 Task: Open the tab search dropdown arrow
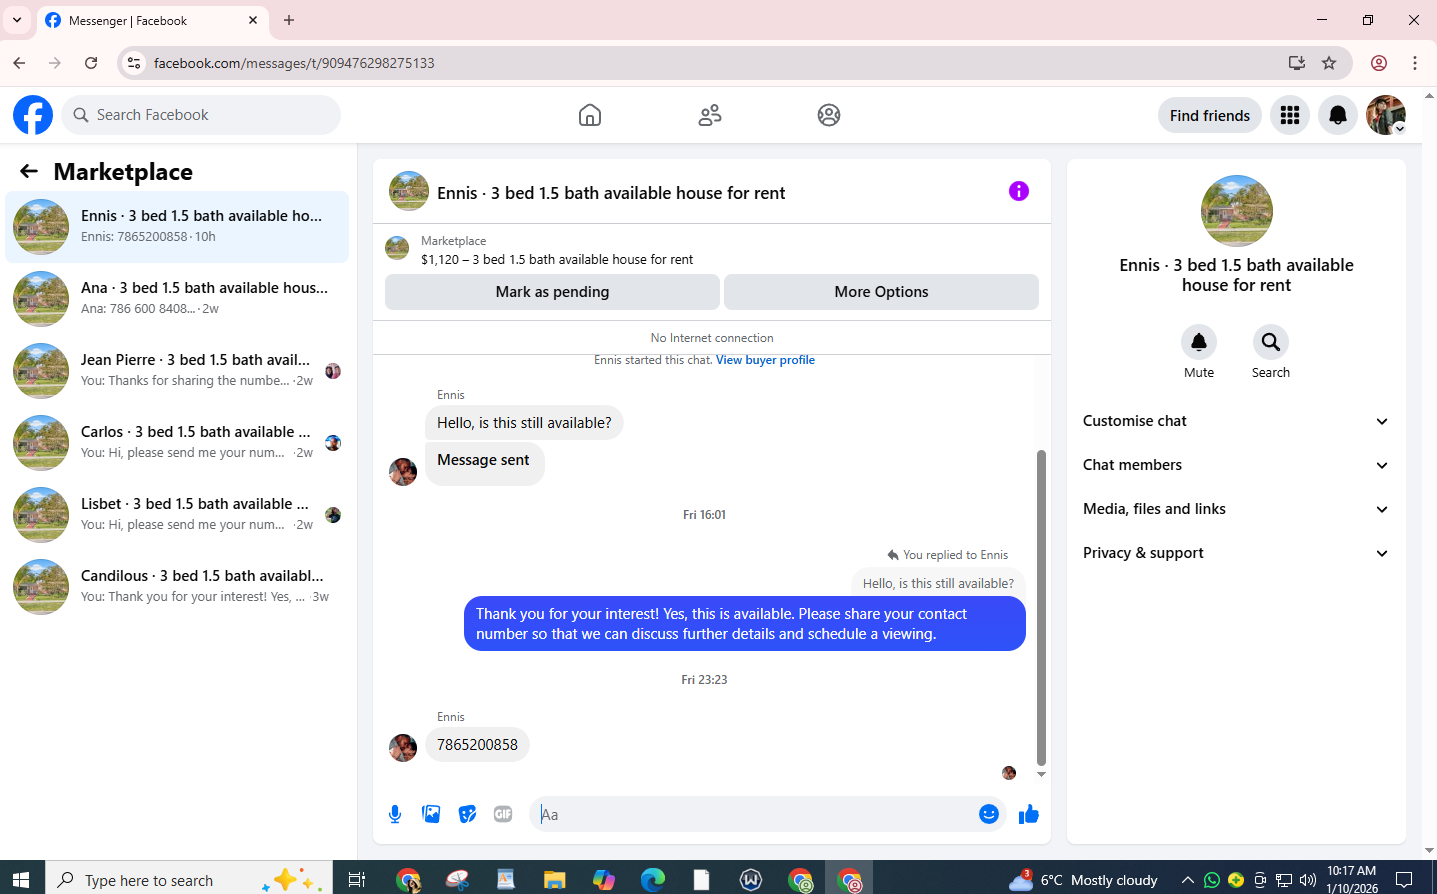(x=17, y=20)
